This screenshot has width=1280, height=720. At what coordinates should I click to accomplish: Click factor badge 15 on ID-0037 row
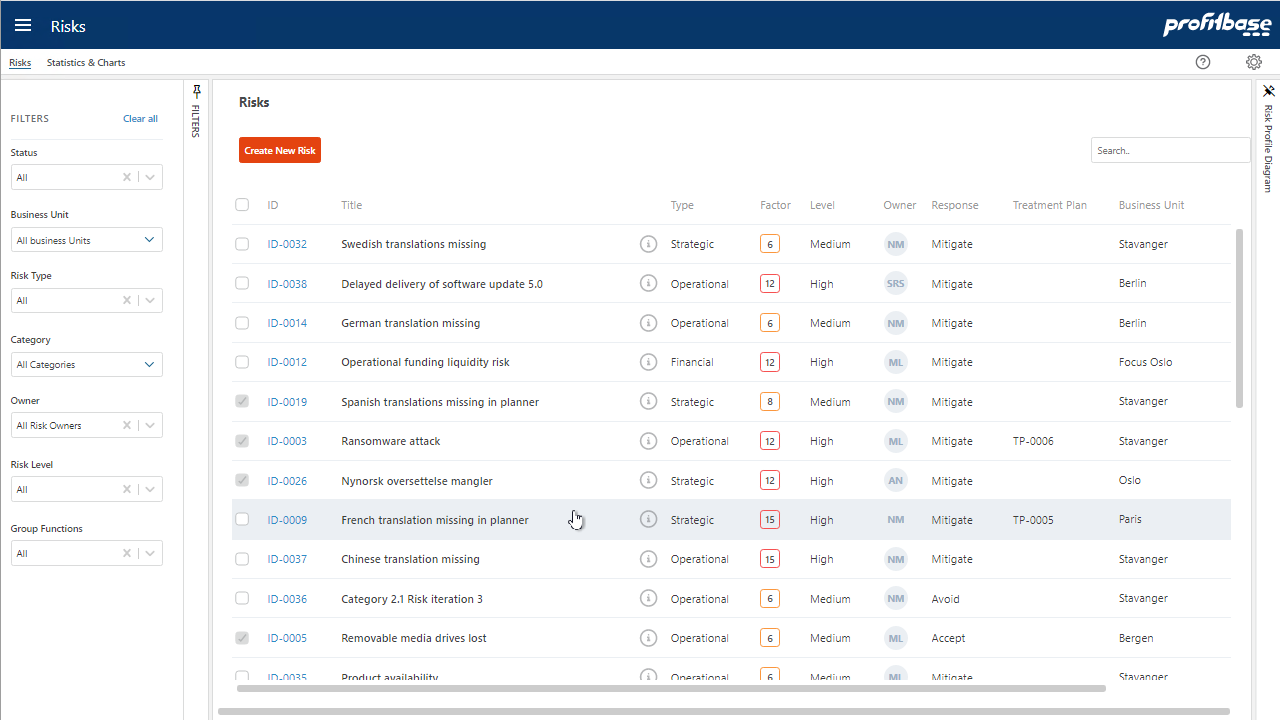(x=770, y=559)
